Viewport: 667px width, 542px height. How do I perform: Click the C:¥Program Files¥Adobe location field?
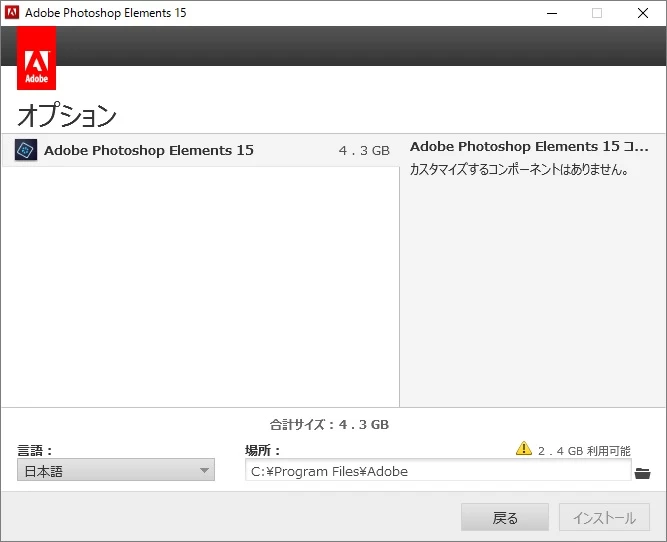click(x=438, y=471)
